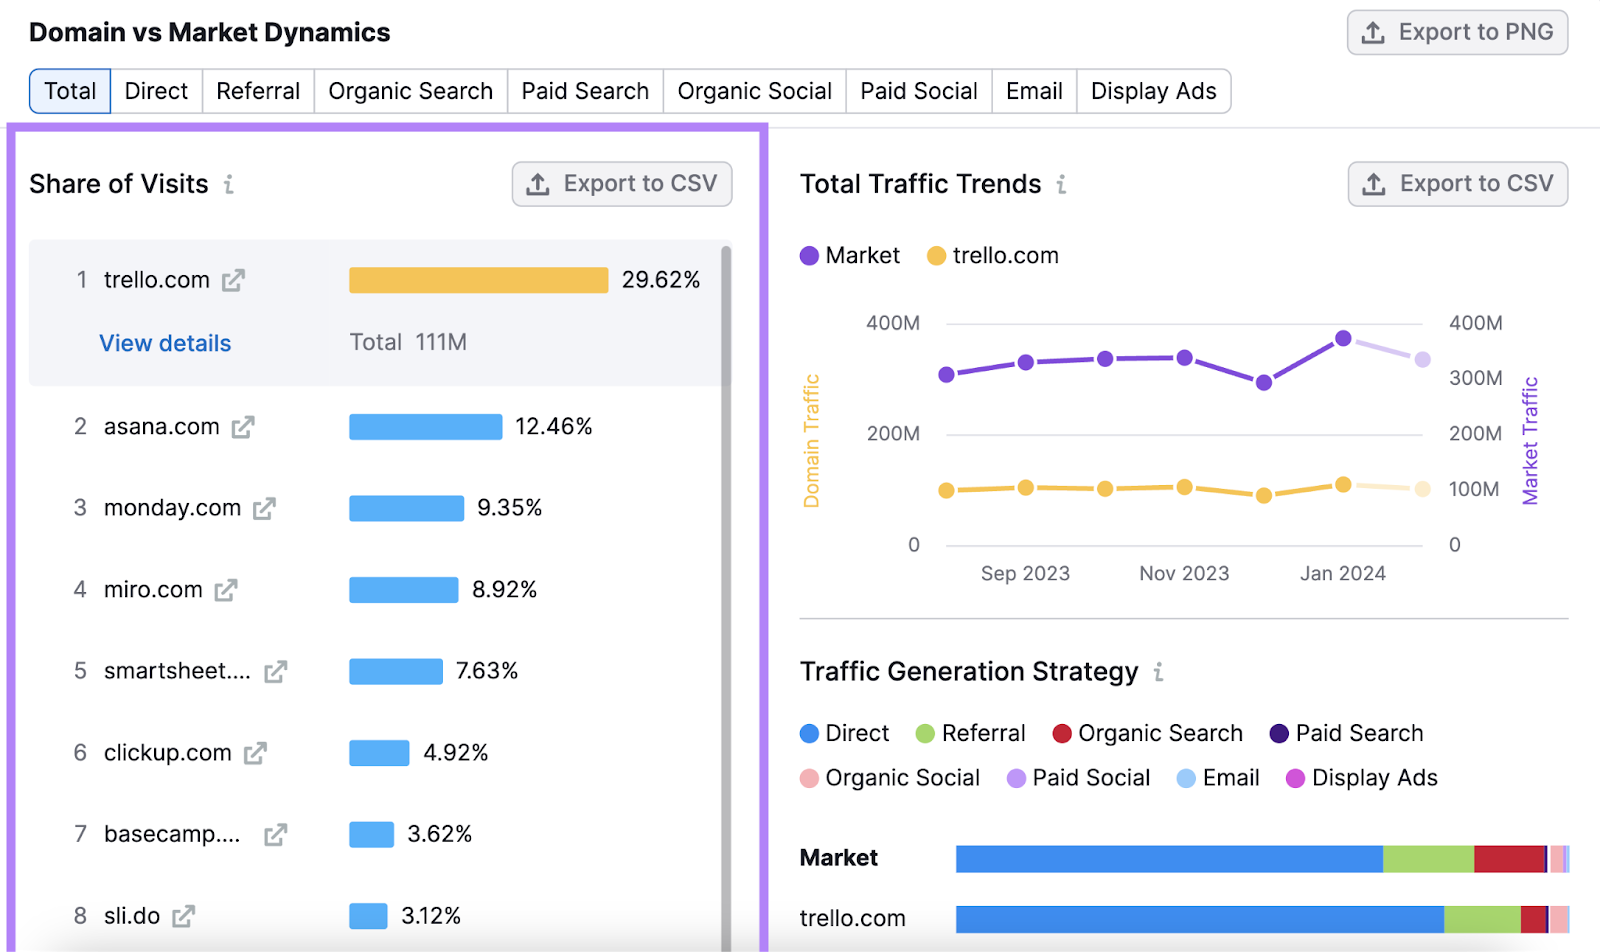The height and width of the screenshot is (952, 1600).
Task: Click the clickup.com domain name
Action: 168,753
